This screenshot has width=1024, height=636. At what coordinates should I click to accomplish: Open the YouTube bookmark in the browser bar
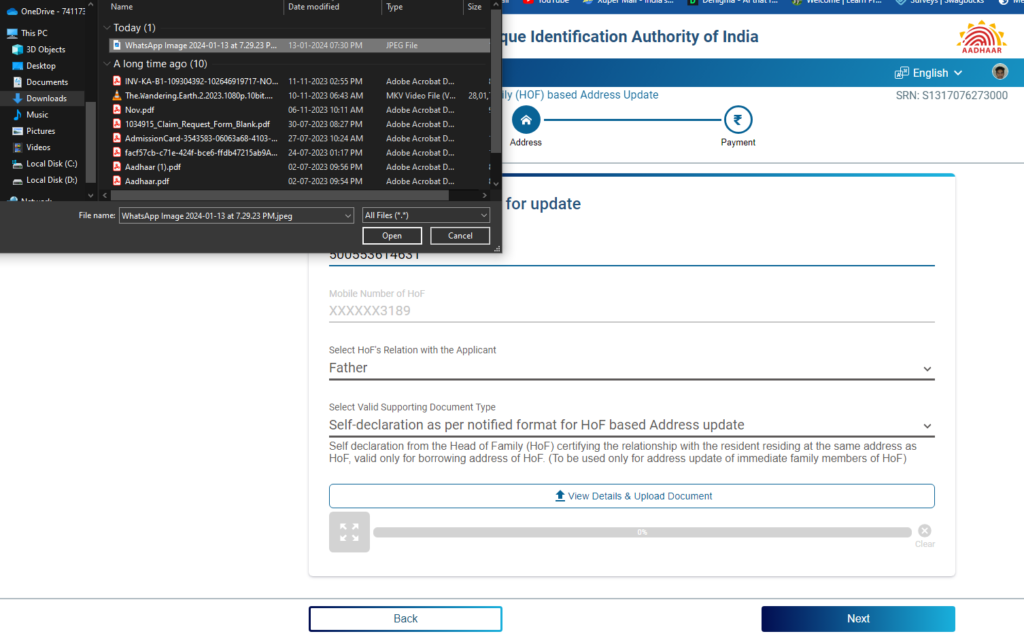click(546, 3)
